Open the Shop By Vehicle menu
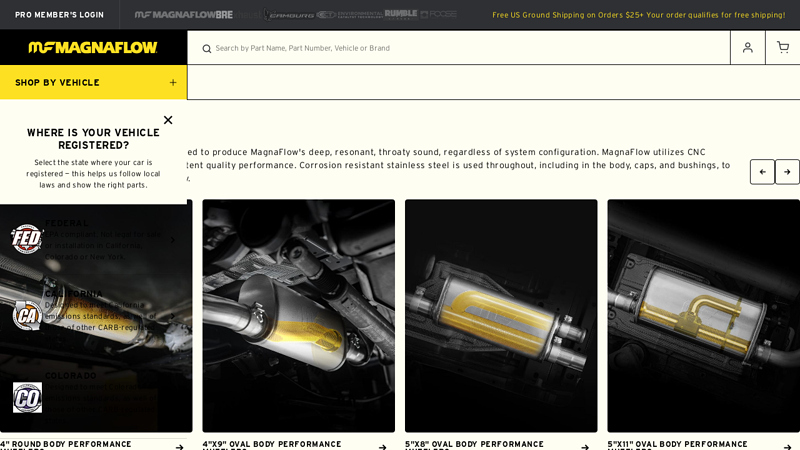This screenshot has height=450, width=800. click(x=93, y=82)
